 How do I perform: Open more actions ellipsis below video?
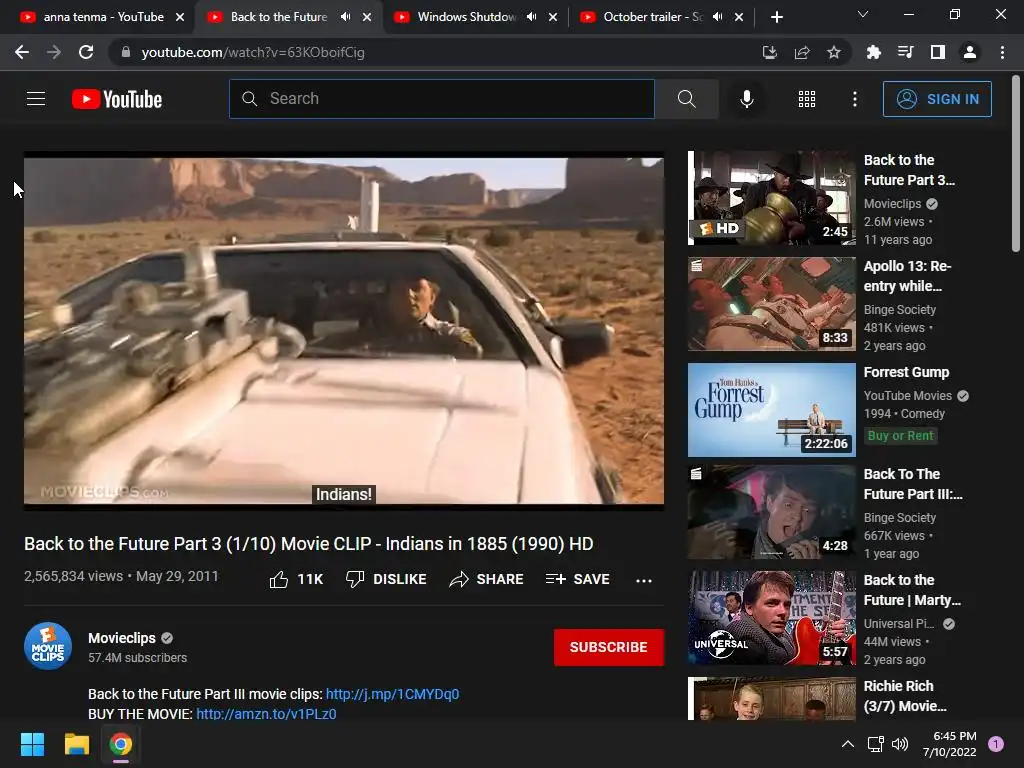coord(643,580)
